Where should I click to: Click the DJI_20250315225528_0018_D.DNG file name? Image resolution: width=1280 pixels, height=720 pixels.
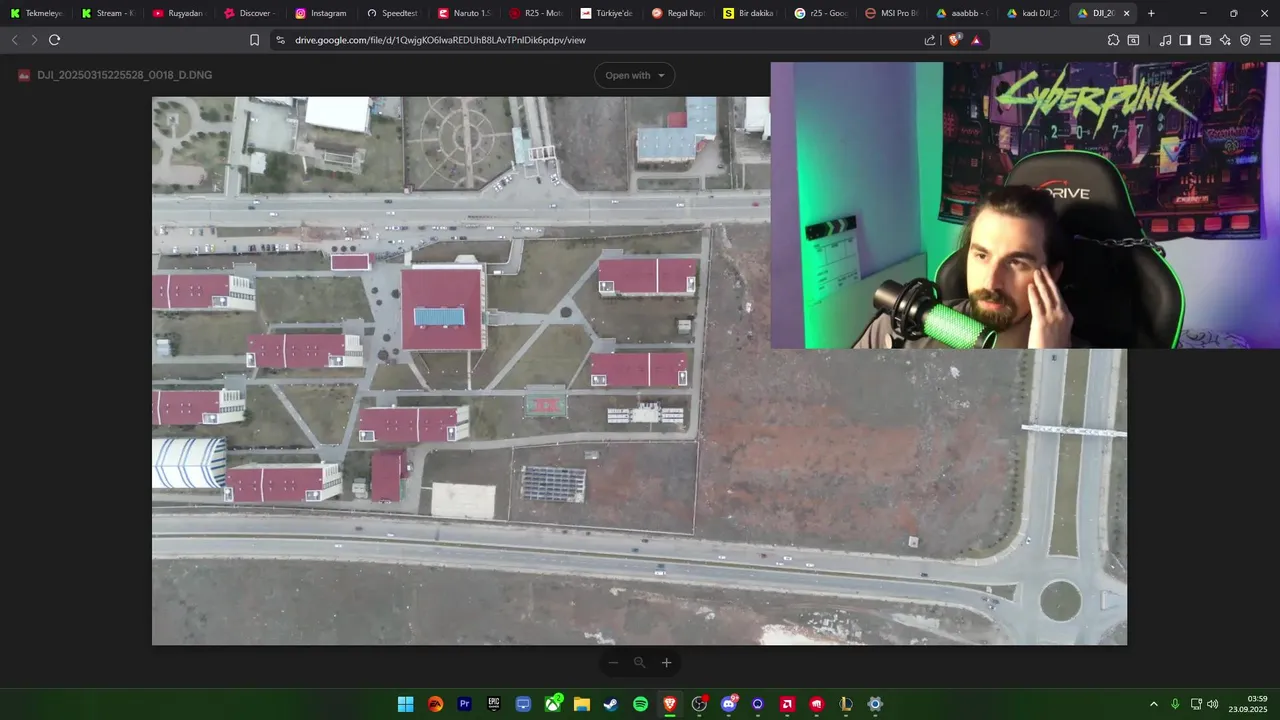click(x=124, y=75)
